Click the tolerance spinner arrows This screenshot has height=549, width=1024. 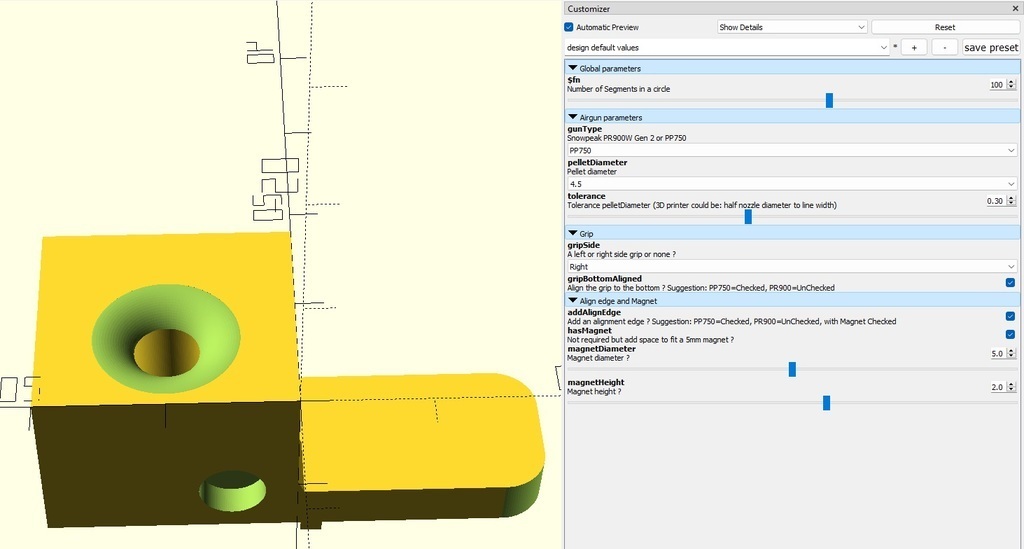[1011, 201]
